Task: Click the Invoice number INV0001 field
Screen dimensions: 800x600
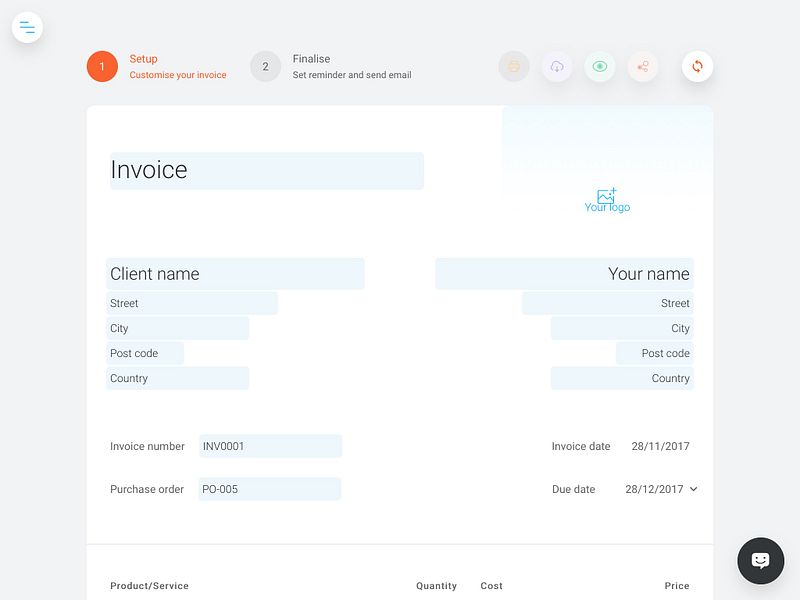Action: point(270,445)
